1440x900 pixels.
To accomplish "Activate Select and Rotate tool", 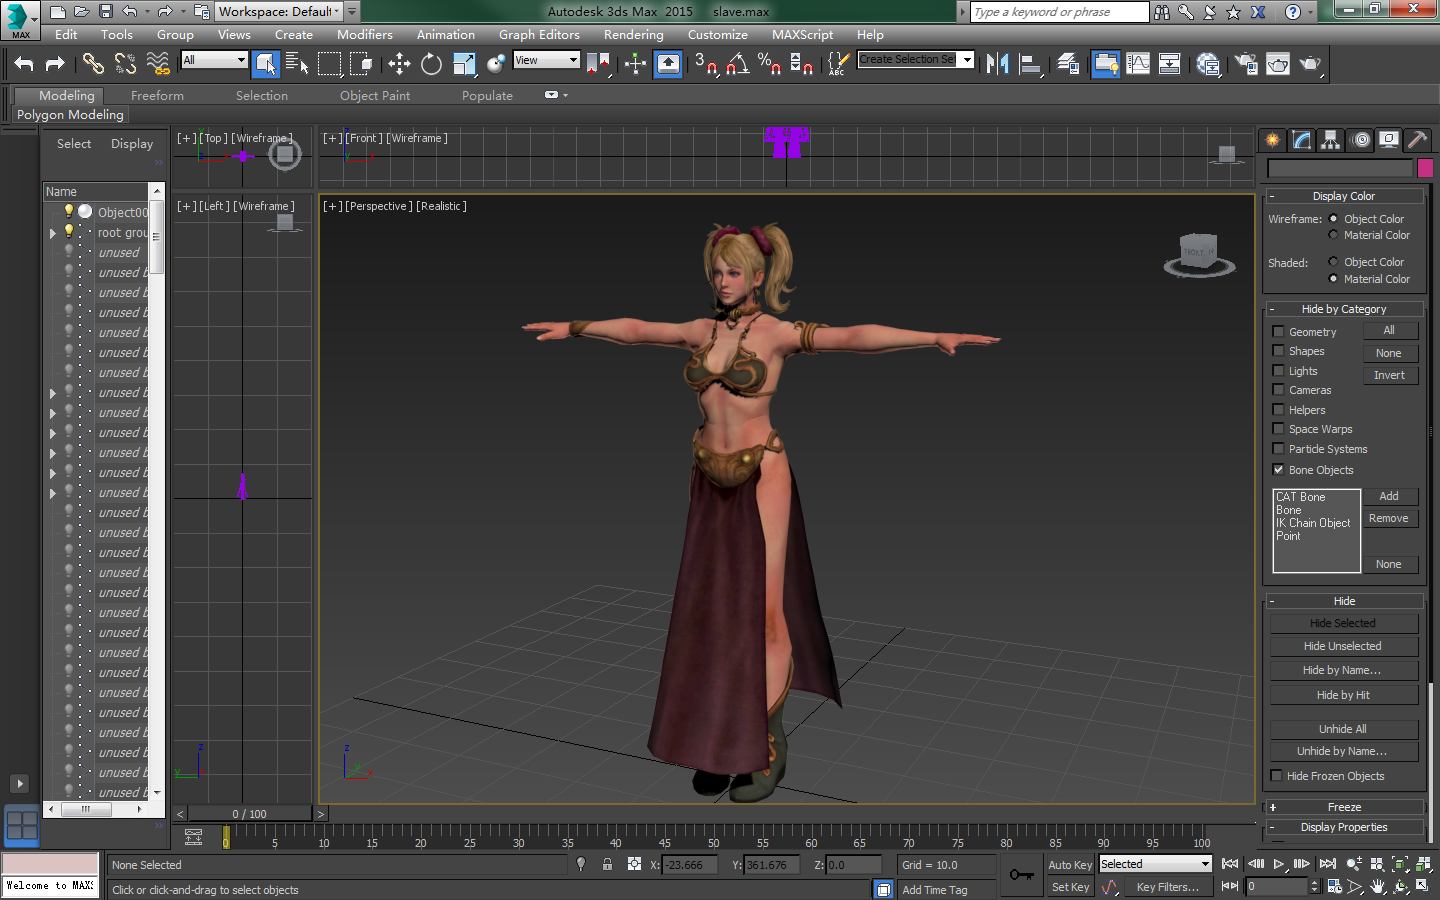I will tap(431, 64).
